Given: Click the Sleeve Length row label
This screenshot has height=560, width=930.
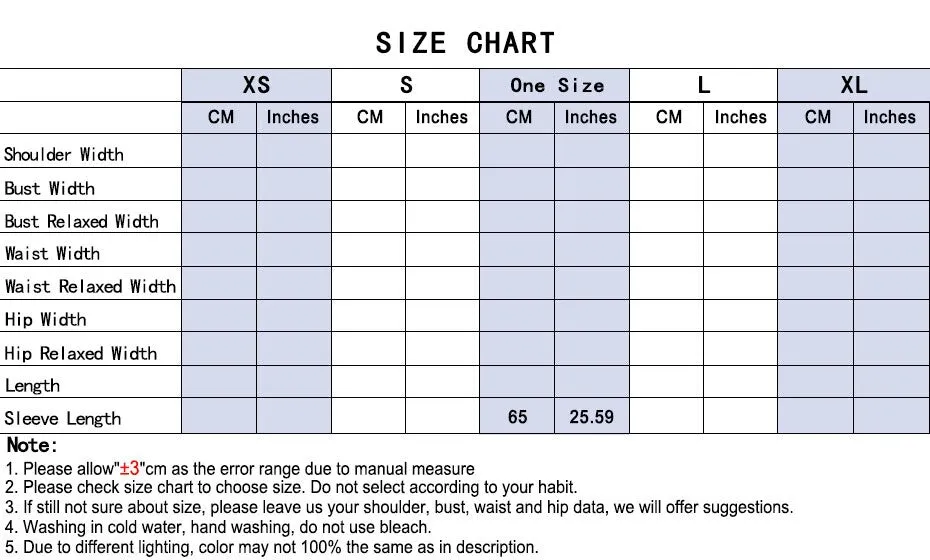Looking at the screenshot, I should point(62,418).
